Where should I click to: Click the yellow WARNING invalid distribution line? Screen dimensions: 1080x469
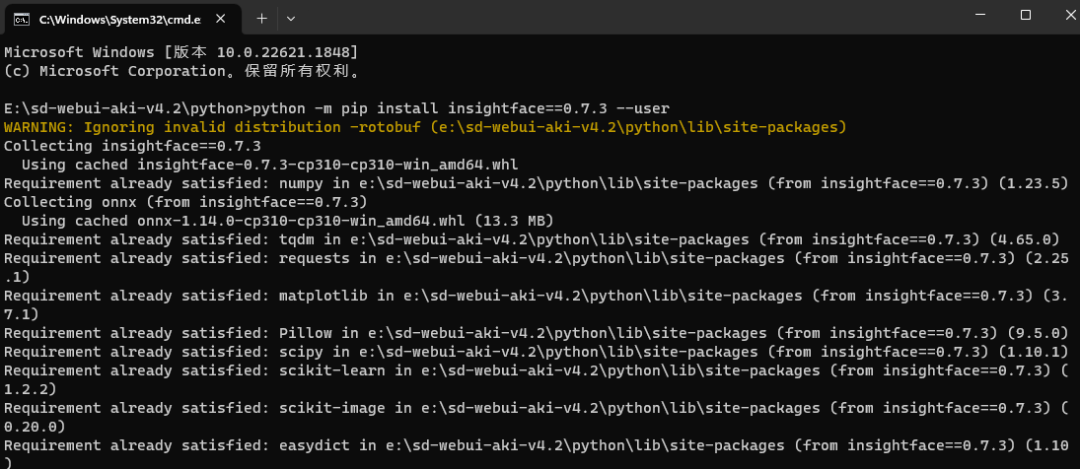[x=425, y=127]
